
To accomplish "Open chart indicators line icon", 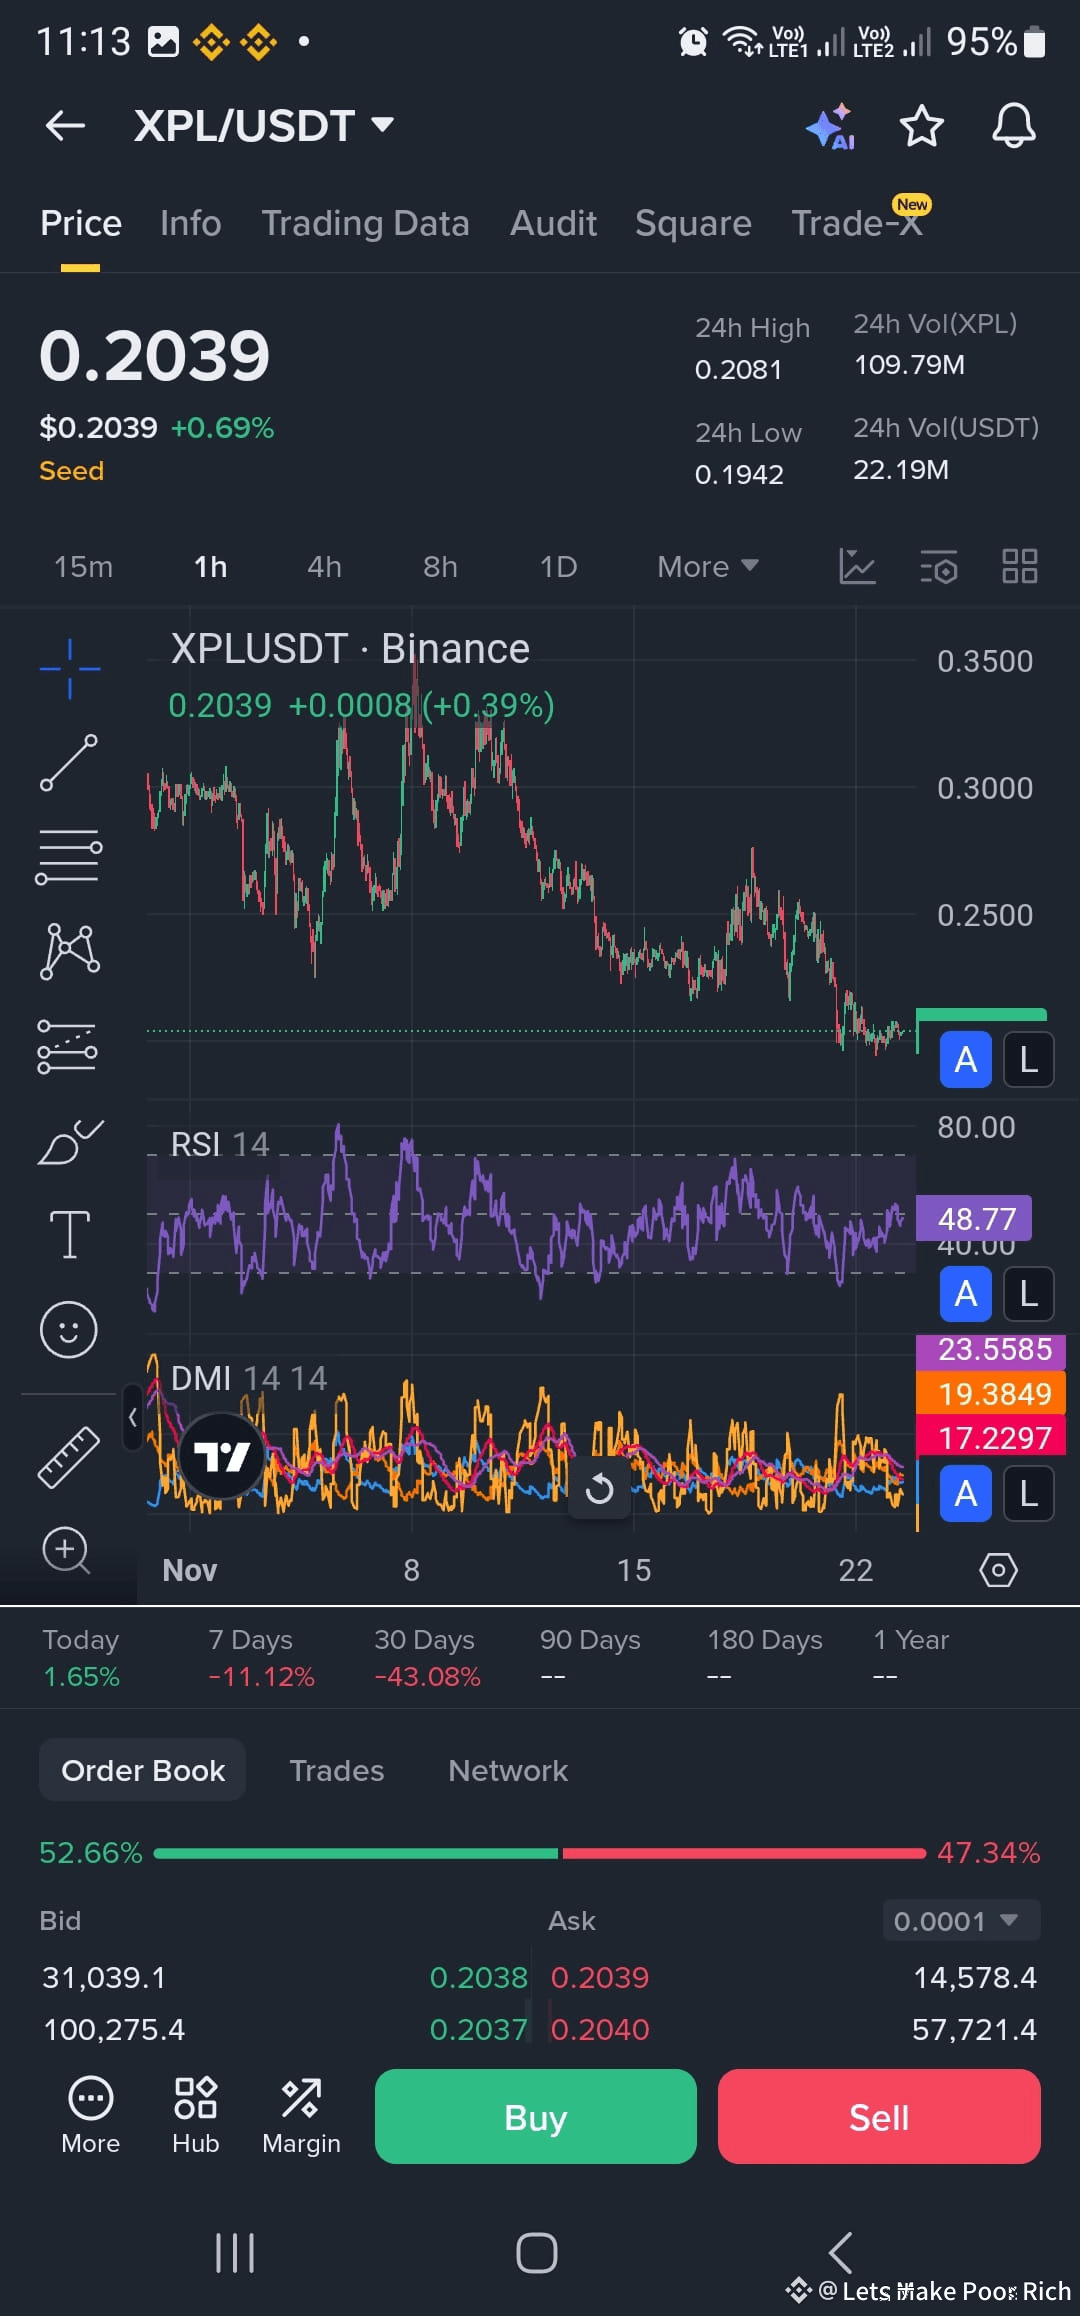I will (x=857, y=567).
